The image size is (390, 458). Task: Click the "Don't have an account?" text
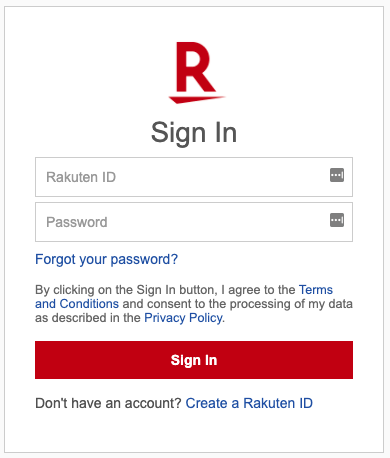tap(108, 403)
